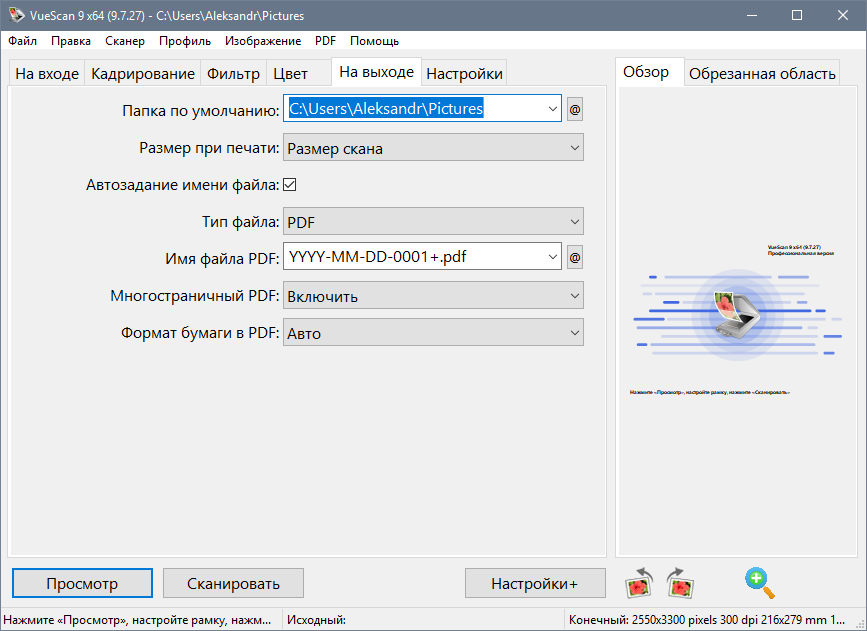Select the 'На выходе' tab
The image size is (867, 631).
pyautogui.click(x=377, y=72)
